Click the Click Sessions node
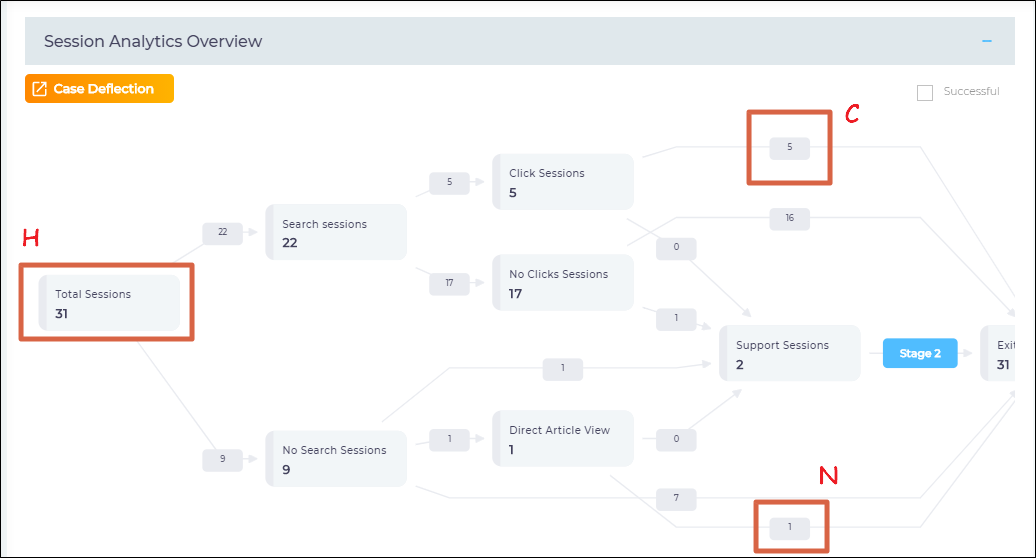Viewport: 1036px width, 558px height. tap(563, 181)
